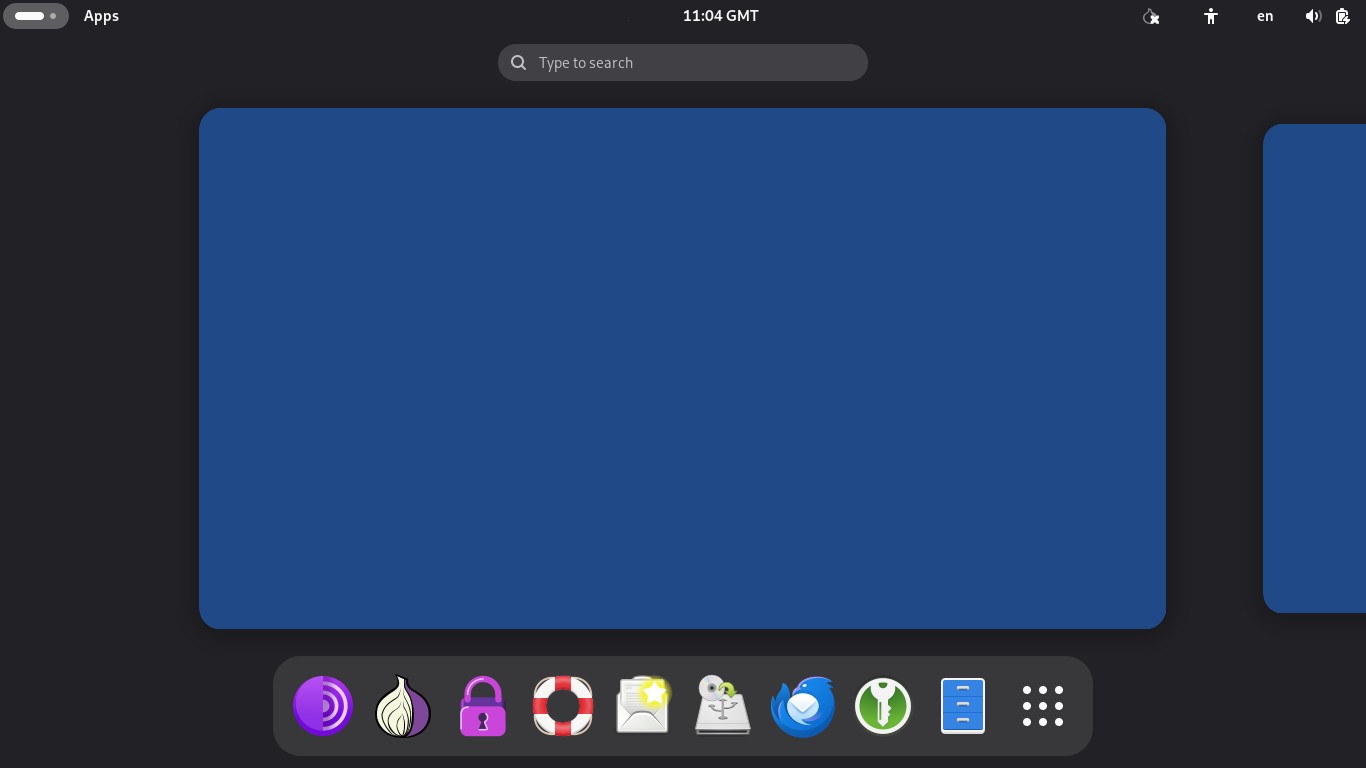Open the Tails Cloner drive icon
The width and height of the screenshot is (1366, 768).
point(723,706)
